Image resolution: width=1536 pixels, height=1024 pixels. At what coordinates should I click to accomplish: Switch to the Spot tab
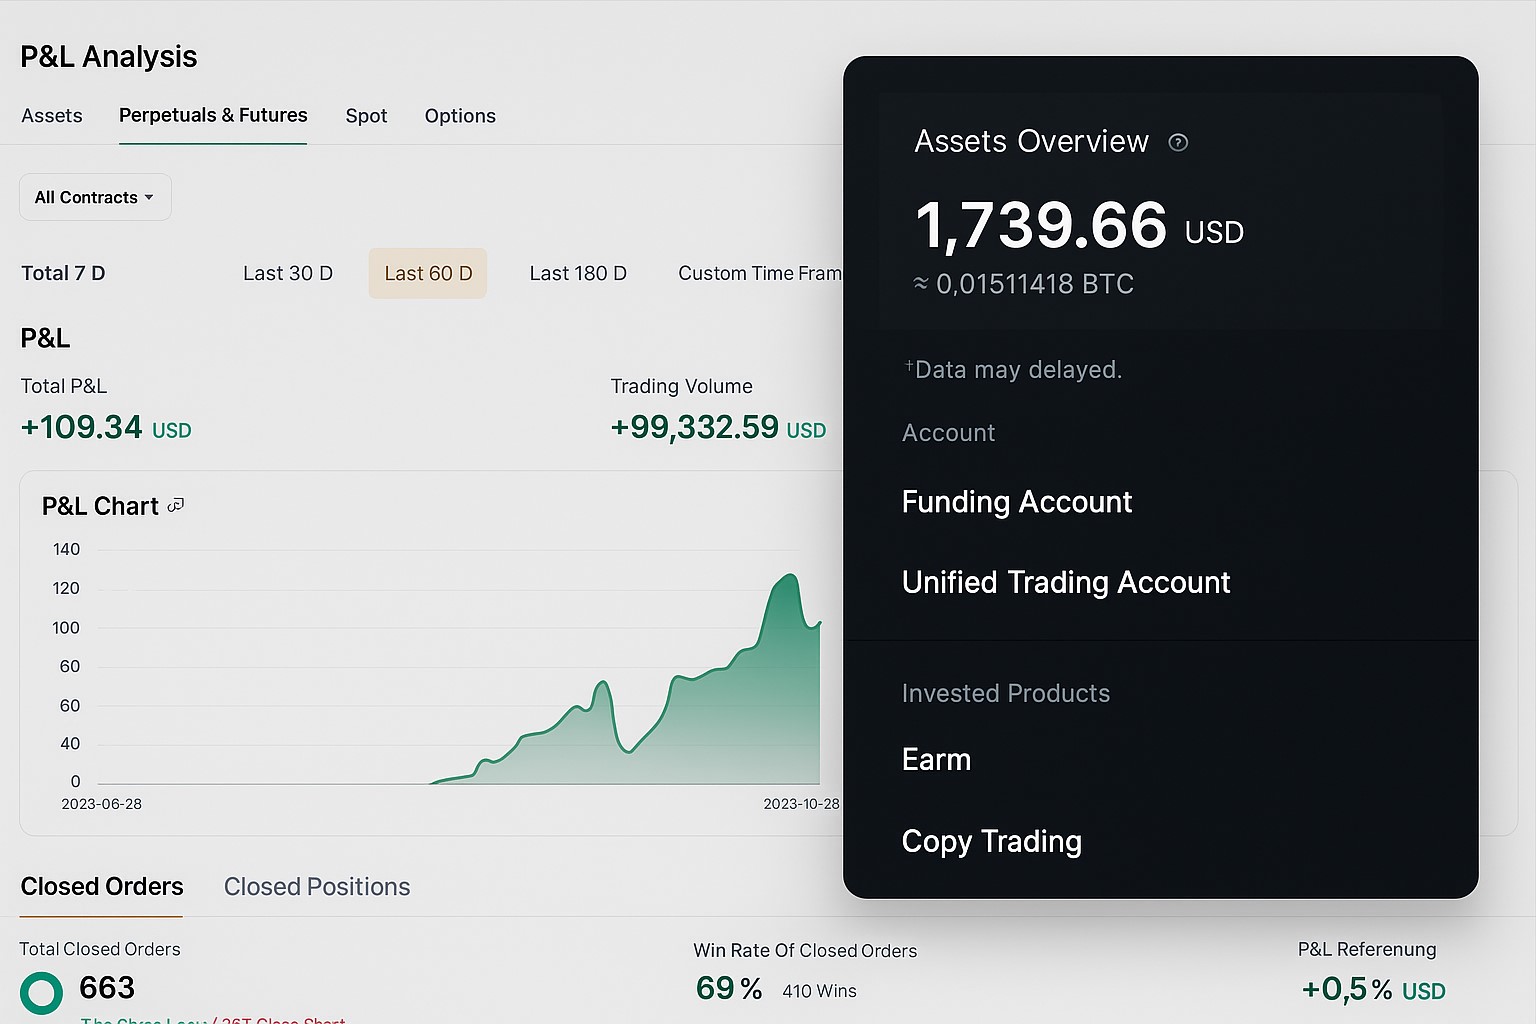coord(366,116)
